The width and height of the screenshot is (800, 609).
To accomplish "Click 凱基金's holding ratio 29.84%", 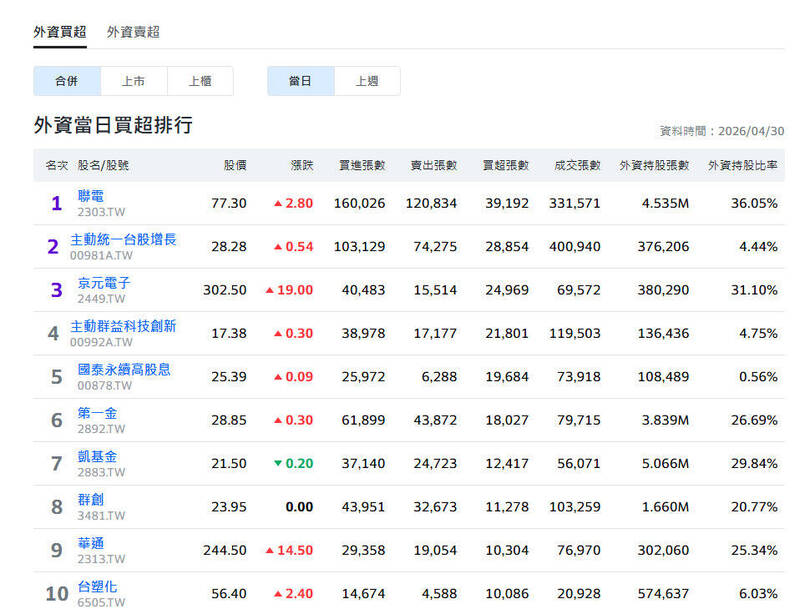I will click(755, 464).
